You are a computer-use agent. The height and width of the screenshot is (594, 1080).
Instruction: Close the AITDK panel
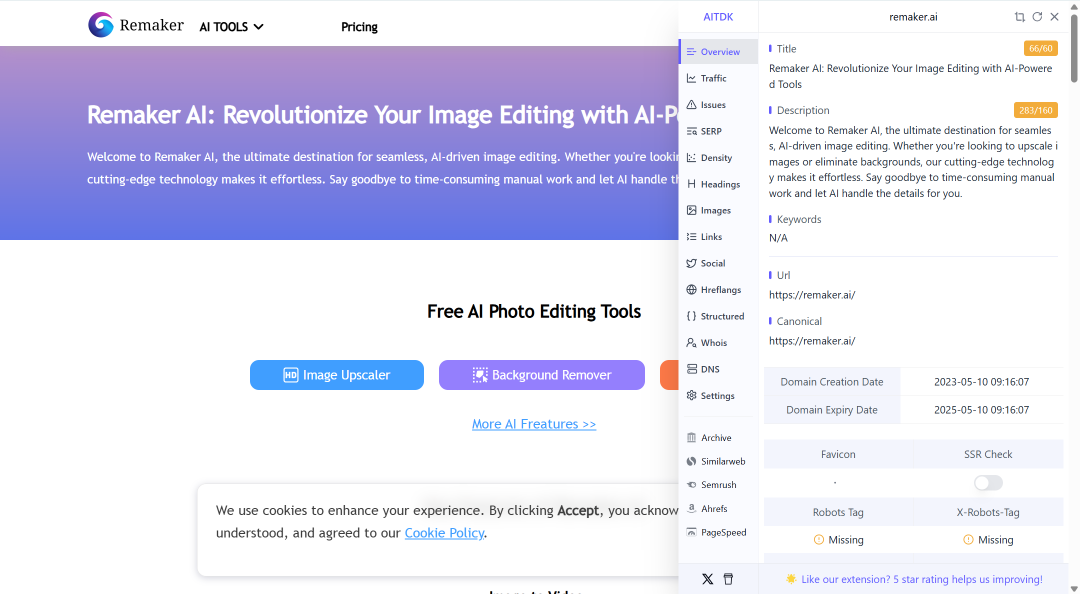click(1055, 17)
